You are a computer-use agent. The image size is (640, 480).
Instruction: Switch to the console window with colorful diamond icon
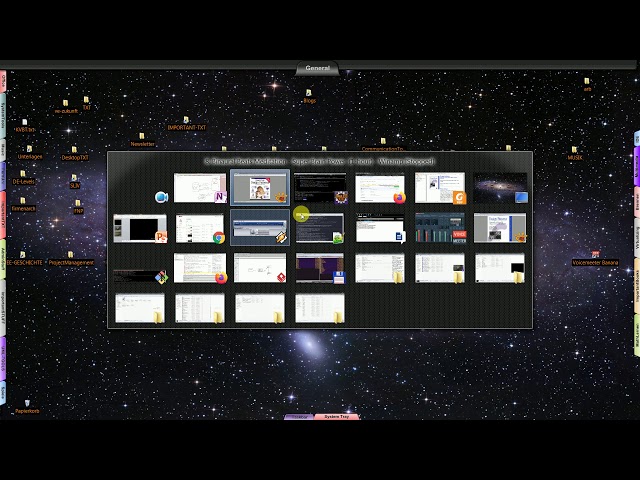coord(140,276)
